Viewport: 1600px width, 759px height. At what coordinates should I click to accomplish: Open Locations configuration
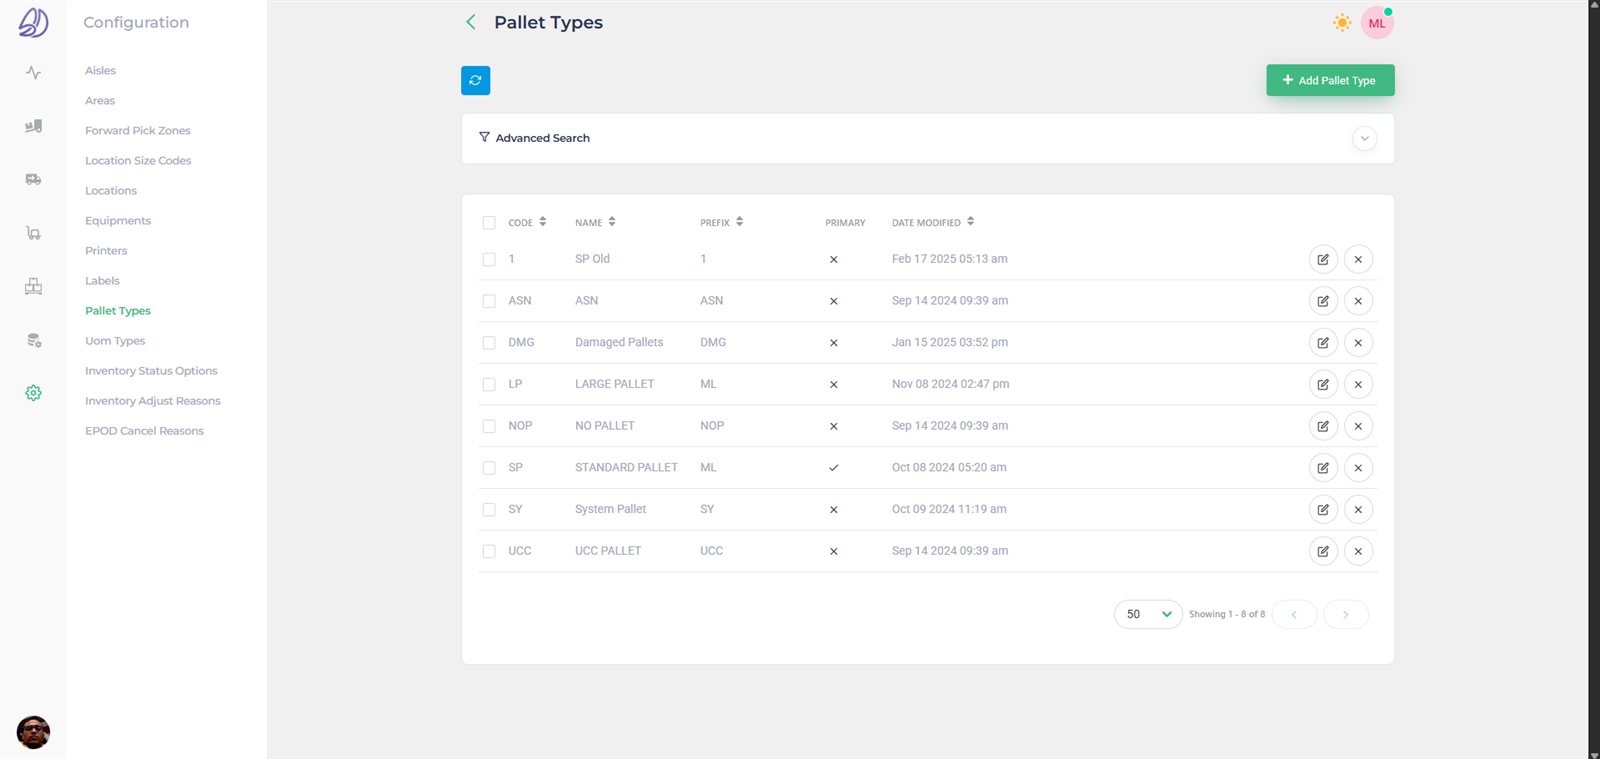pos(111,191)
